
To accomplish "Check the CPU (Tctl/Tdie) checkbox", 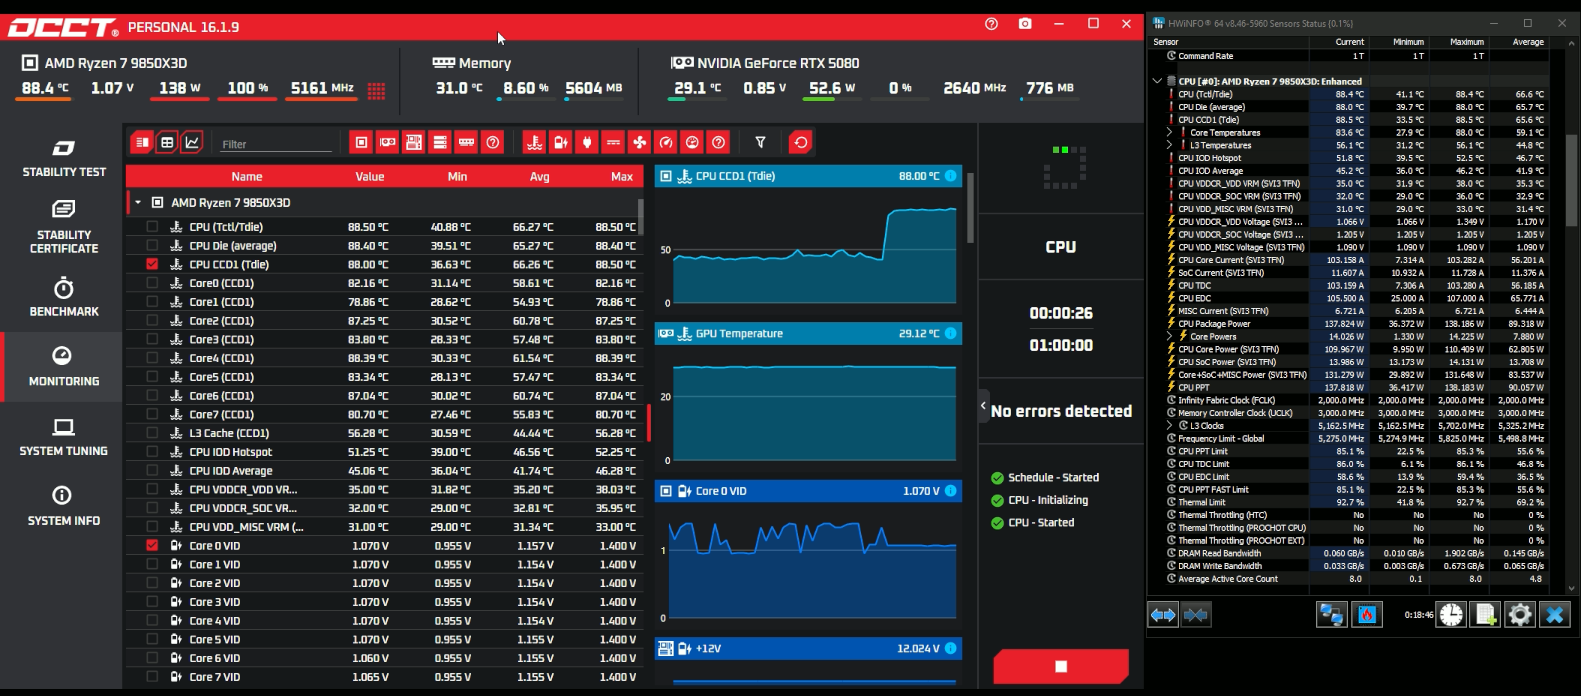I will [x=152, y=227].
